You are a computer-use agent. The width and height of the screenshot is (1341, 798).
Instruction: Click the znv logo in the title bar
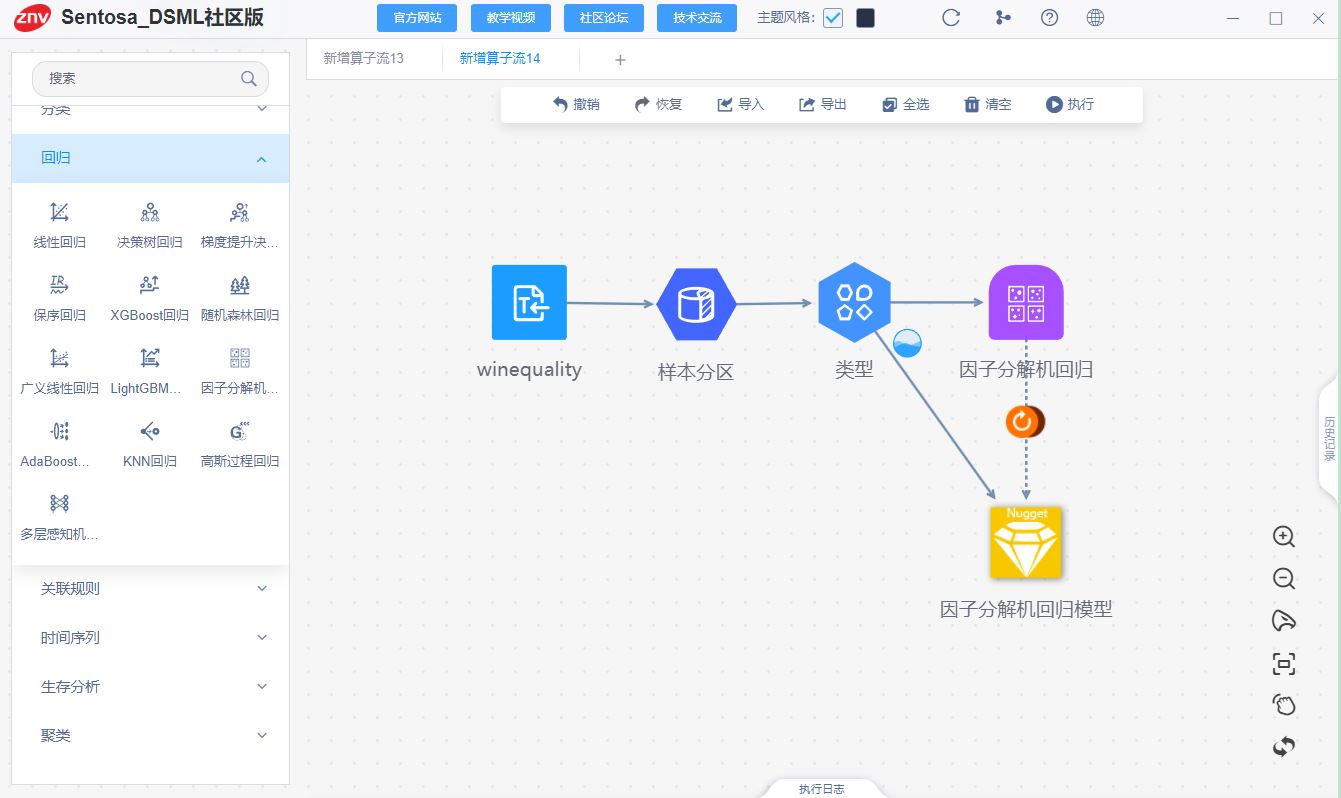(32, 17)
